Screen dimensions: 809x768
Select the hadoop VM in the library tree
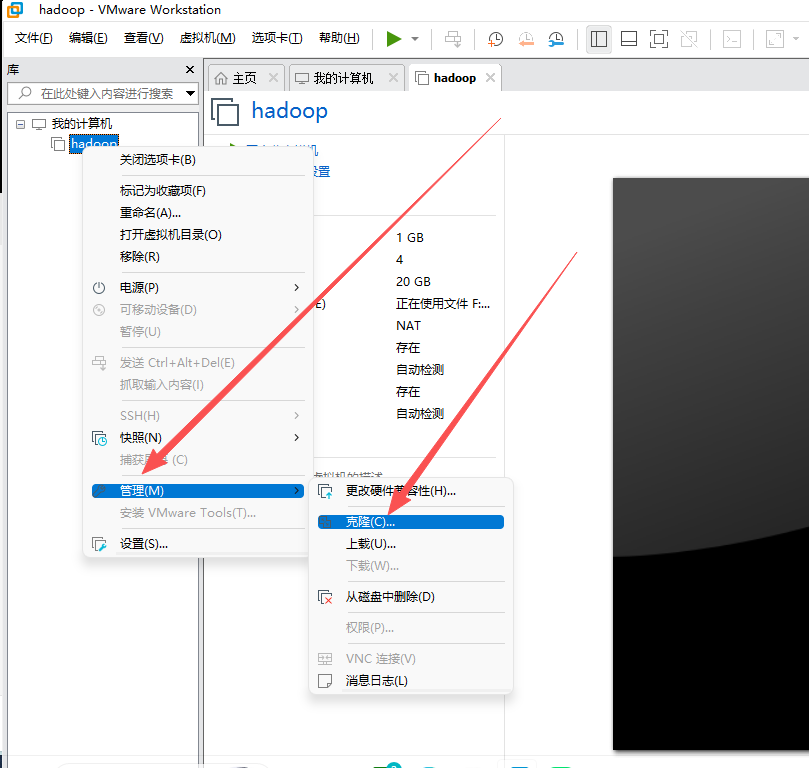tap(94, 143)
